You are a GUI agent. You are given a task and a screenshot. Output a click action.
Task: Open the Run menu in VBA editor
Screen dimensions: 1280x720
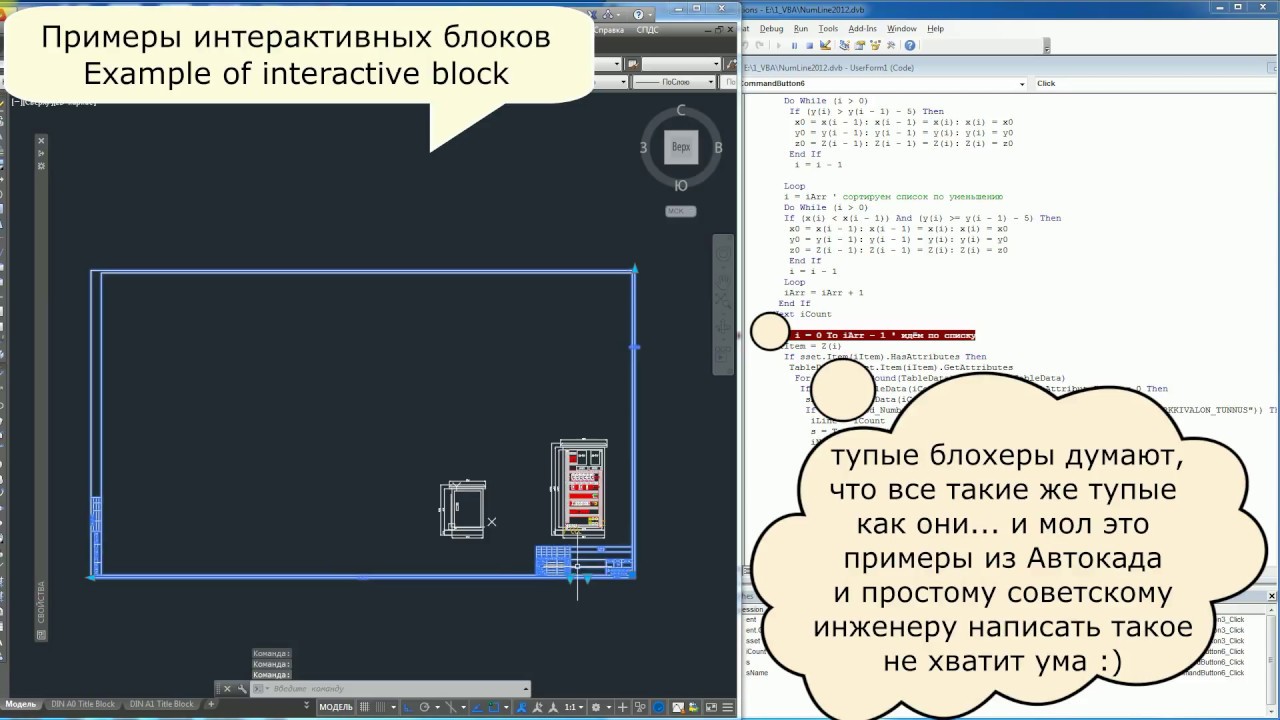click(x=801, y=29)
